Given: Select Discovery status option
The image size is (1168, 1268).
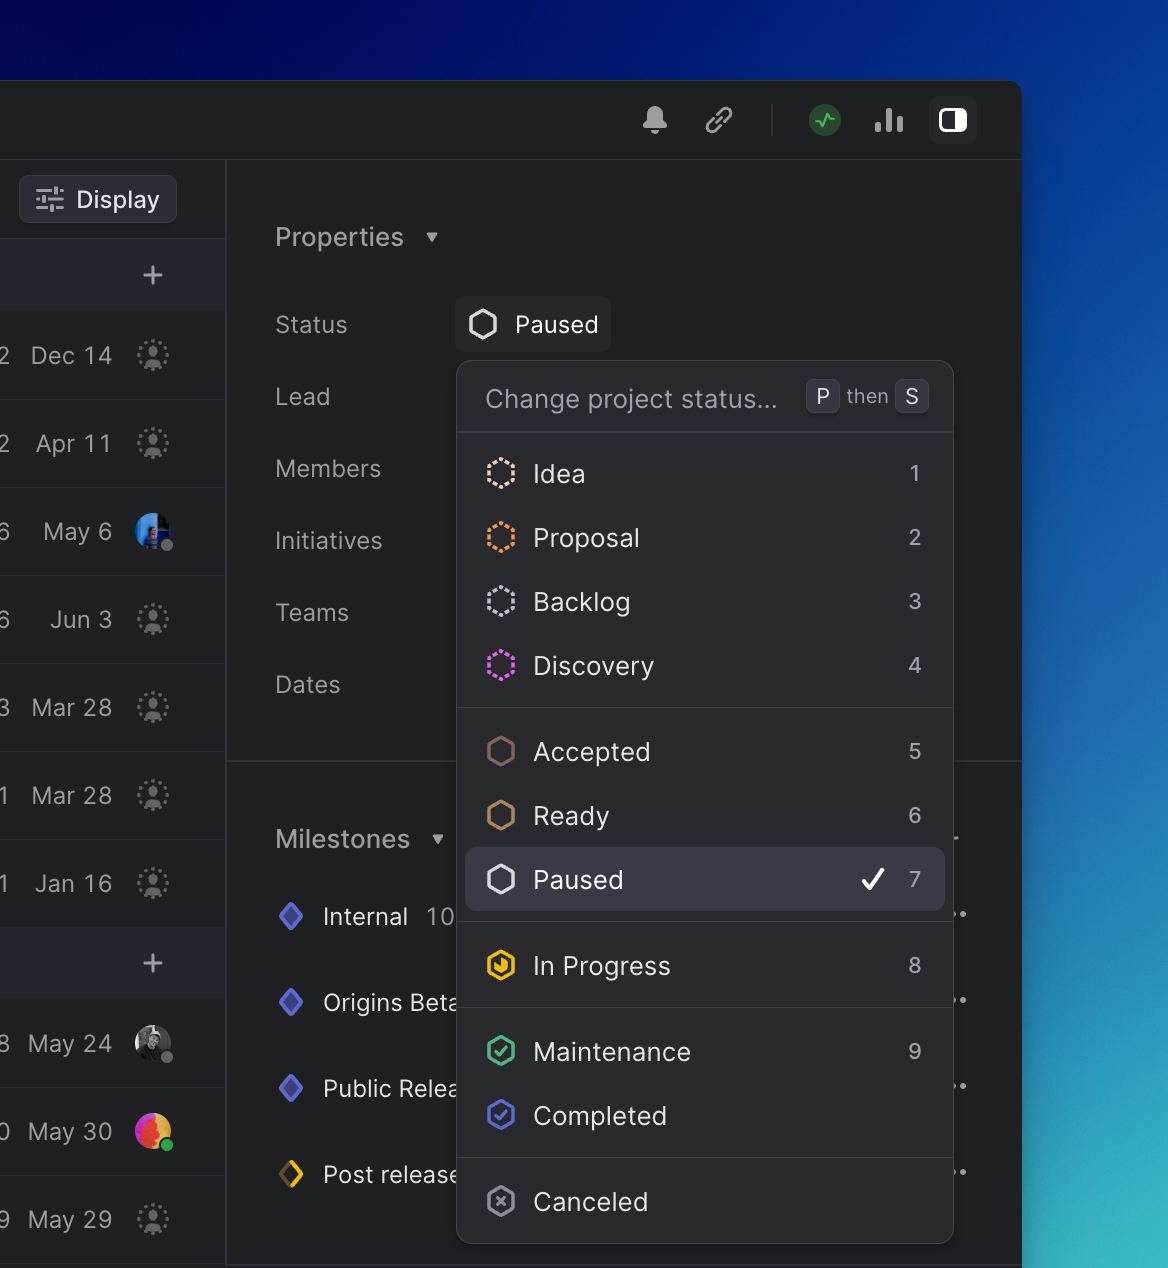Looking at the screenshot, I should pos(705,665).
